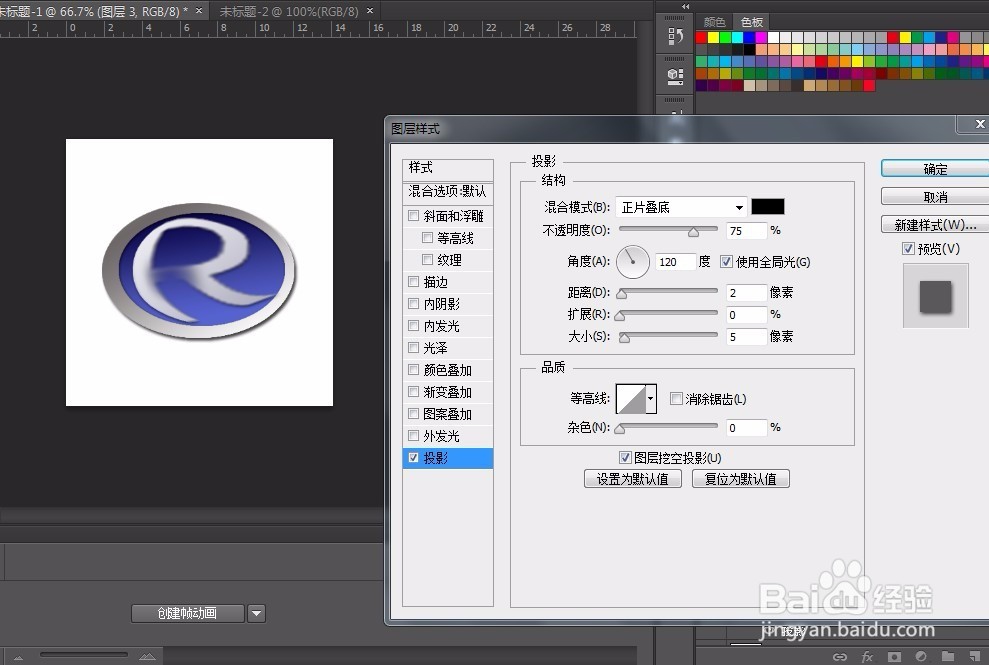Enable the 描边 checkbox
The height and width of the screenshot is (665, 989).
tap(414, 281)
